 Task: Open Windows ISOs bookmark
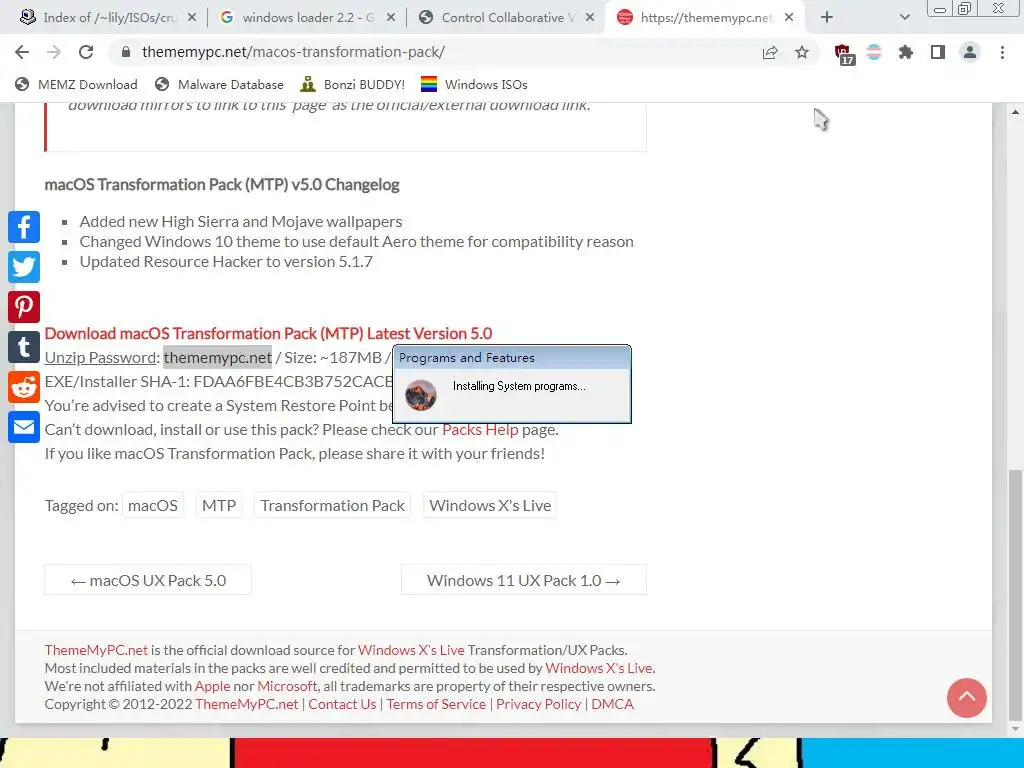[x=474, y=84]
